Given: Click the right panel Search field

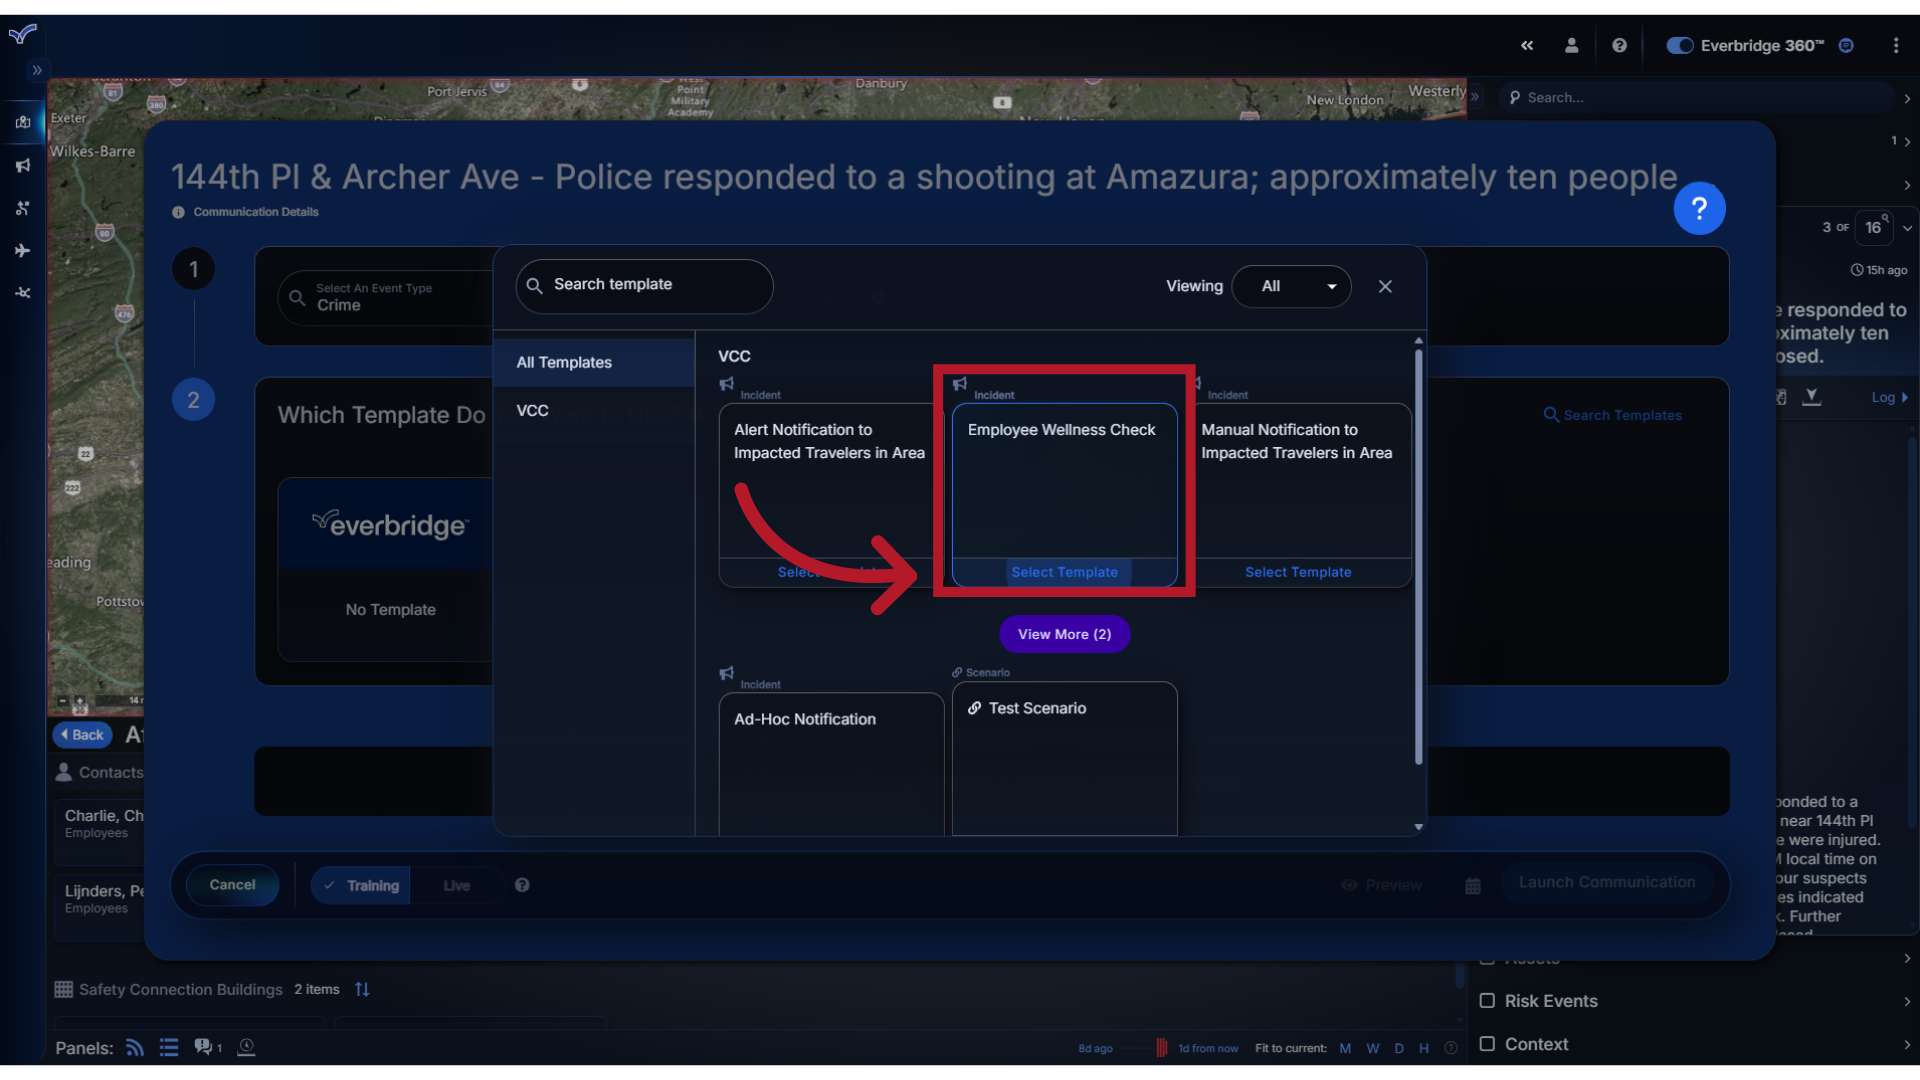Looking at the screenshot, I should pos(1698,98).
